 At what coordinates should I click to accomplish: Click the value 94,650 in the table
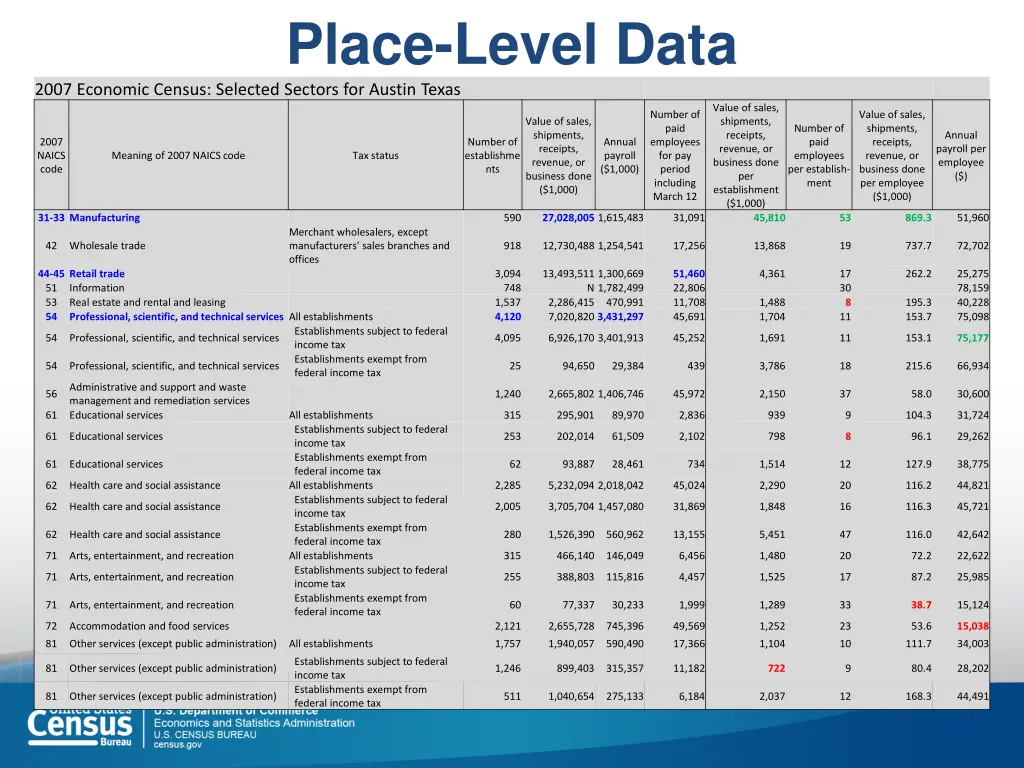[x=578, y=366]
